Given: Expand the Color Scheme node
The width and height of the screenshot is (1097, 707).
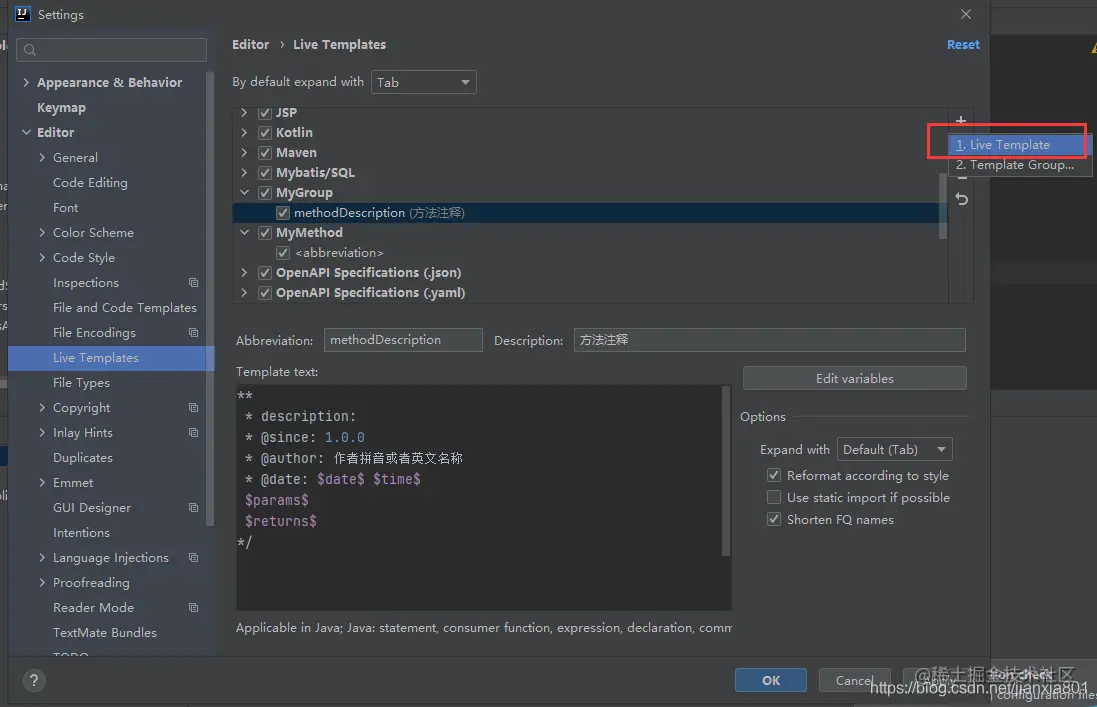Looking at the screenshot, I should pyautogui.click(x=42, y=232).
